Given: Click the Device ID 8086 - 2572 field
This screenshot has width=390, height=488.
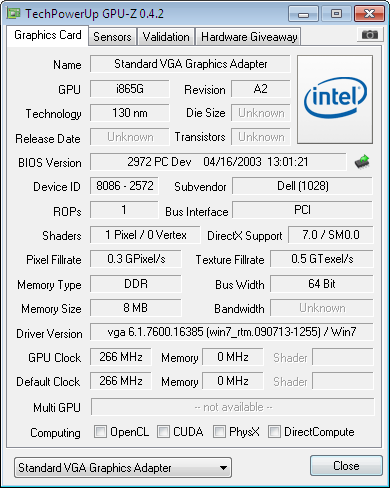Looking at the screenshot, I should click(124, 186).
